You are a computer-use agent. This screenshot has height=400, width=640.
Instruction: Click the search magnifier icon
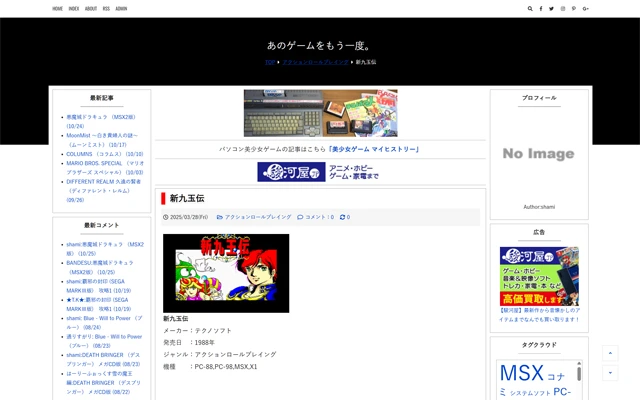pyautogui.click(x=530, y=8)
